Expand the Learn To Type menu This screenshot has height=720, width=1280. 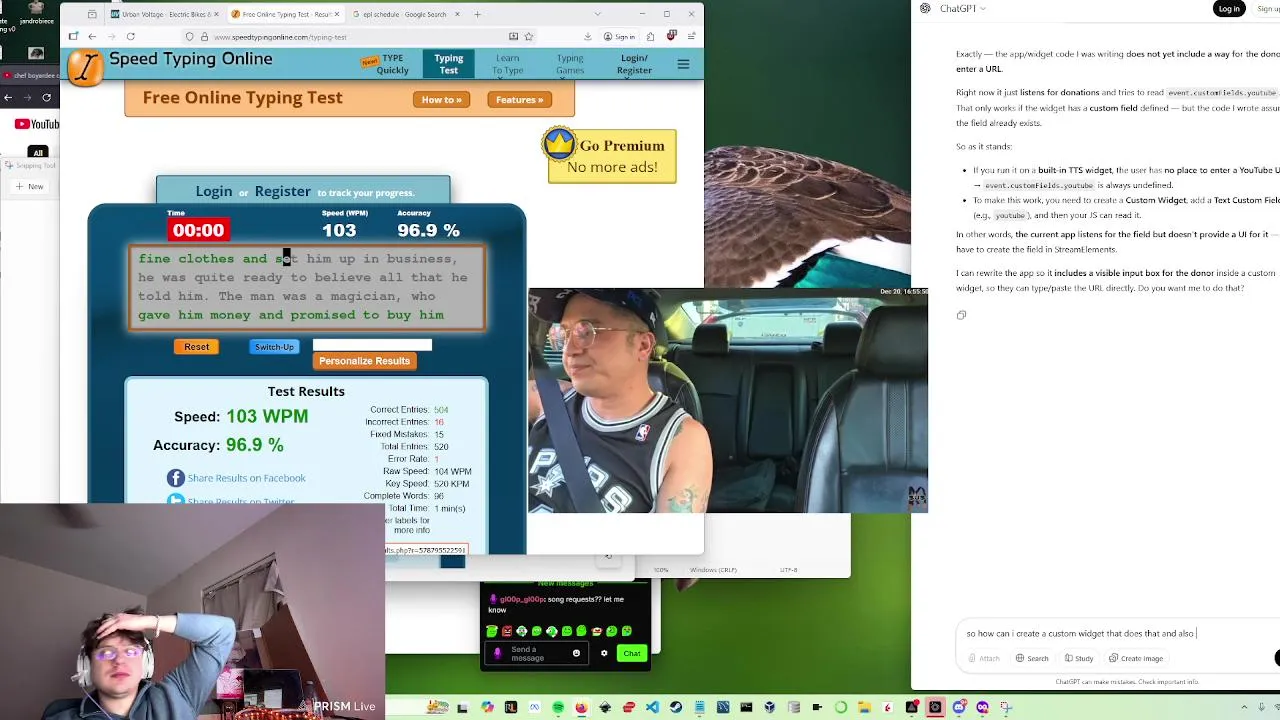tap(507, 64)
